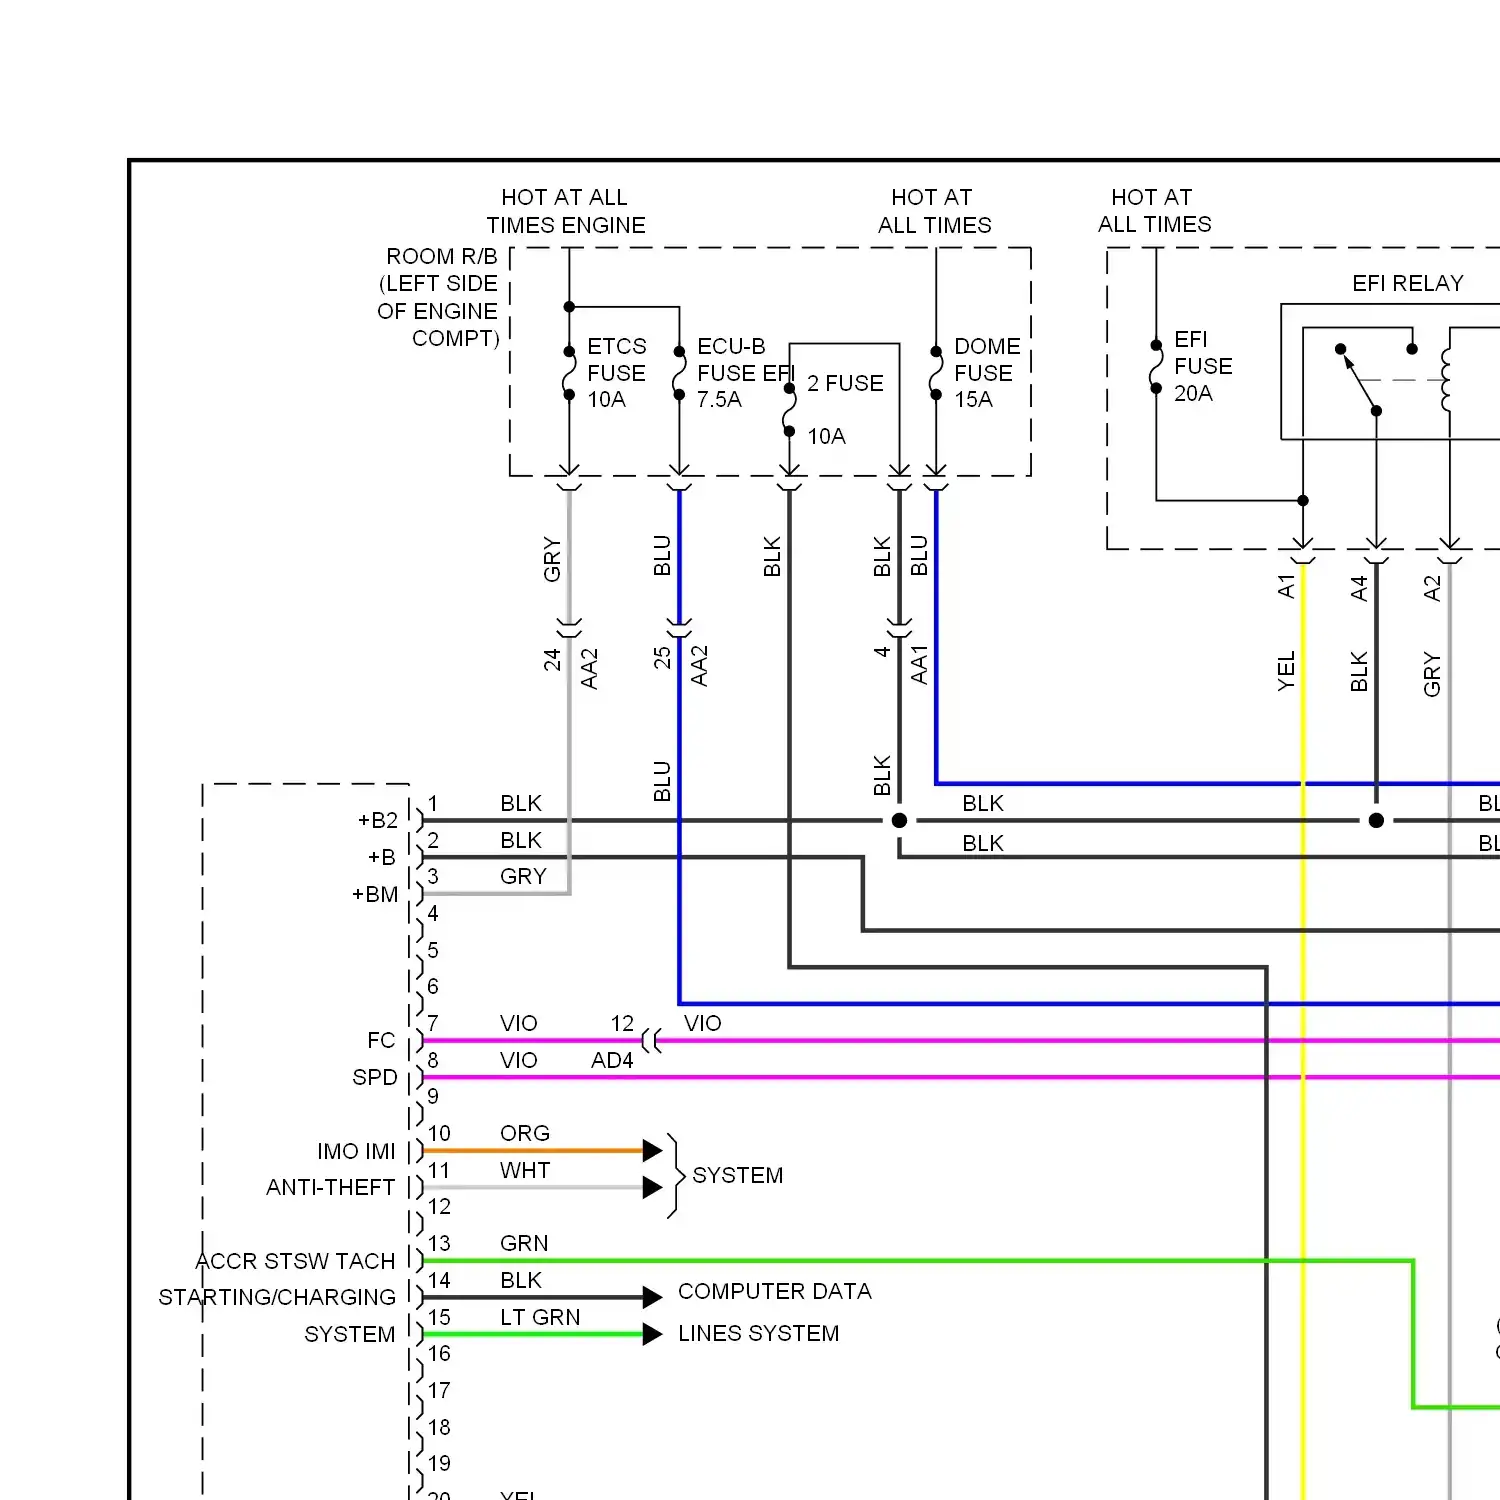Click the WHT wire color label
This screenshot has height=1500, width=1500.
(x=525, y=1170)
